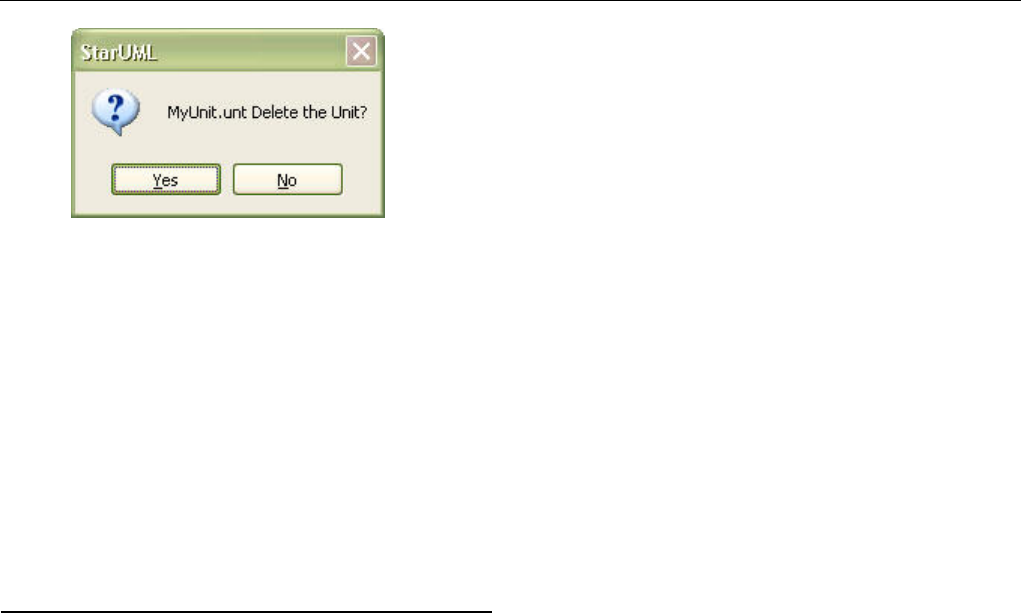
Task: Click the horizontal rule line at page bottom
Action: [x=246, y=611]
